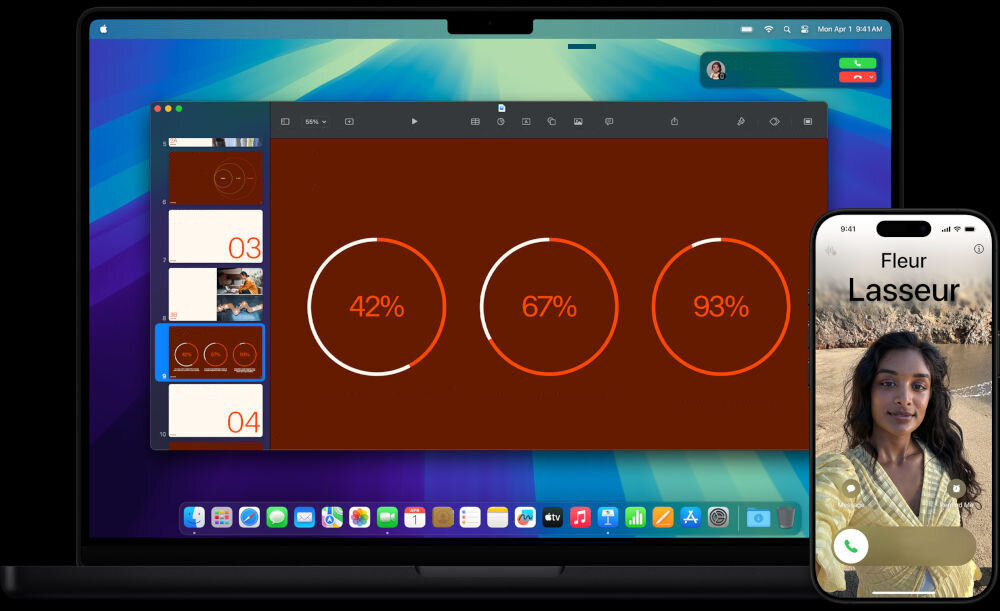This screenshot has height=611, width=1000.
Task: Insert a text box in Keynote
Action: [526, 122]
